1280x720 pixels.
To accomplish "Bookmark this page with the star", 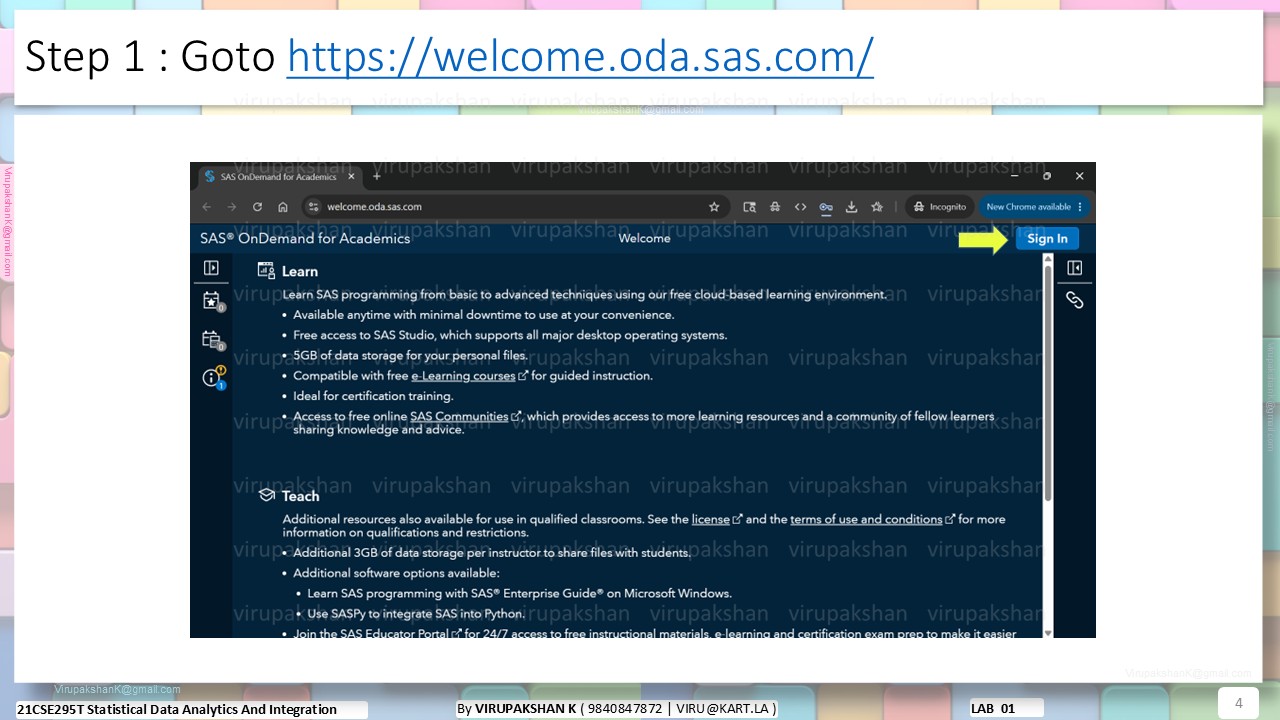I will [714, 207].
